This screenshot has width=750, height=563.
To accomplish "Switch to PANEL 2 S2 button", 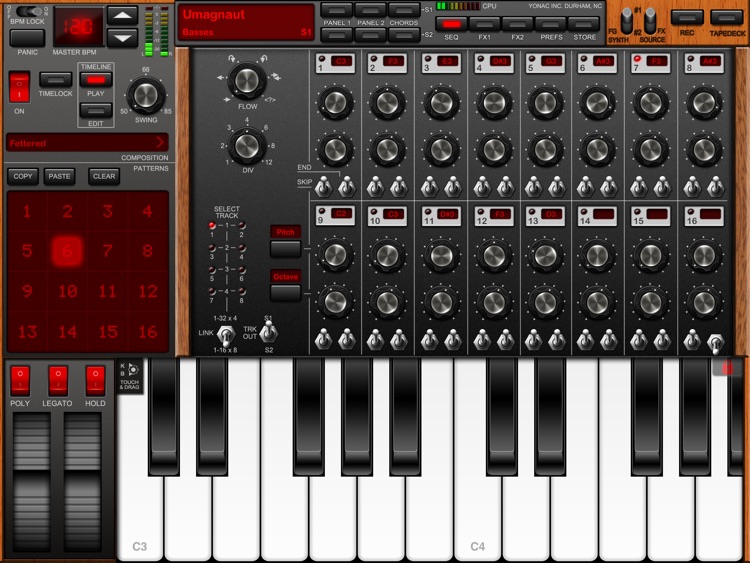I will click(370, 34).
